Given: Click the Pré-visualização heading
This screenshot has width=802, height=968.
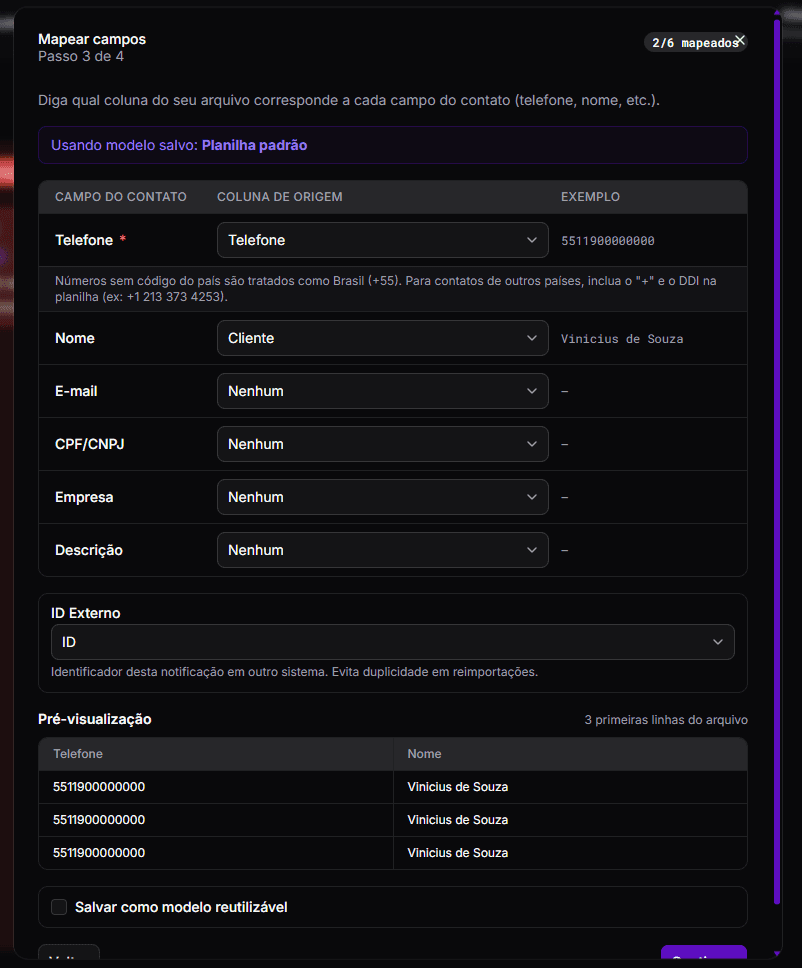Looking at the screenshot, I should tap(94, 719).
